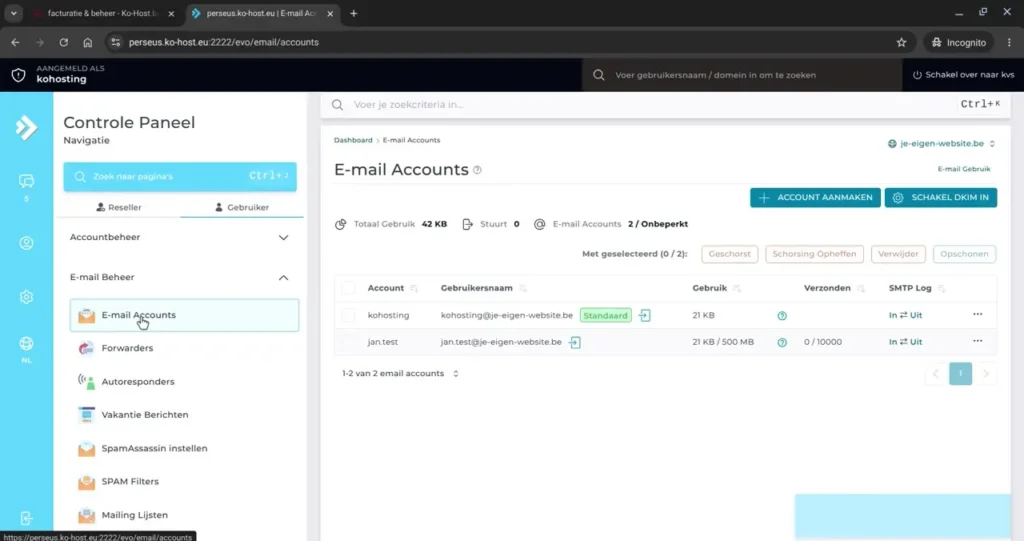Open the Forwarders navigation item
This screenshot has height=541, width=1024.
tap(184, 348)
